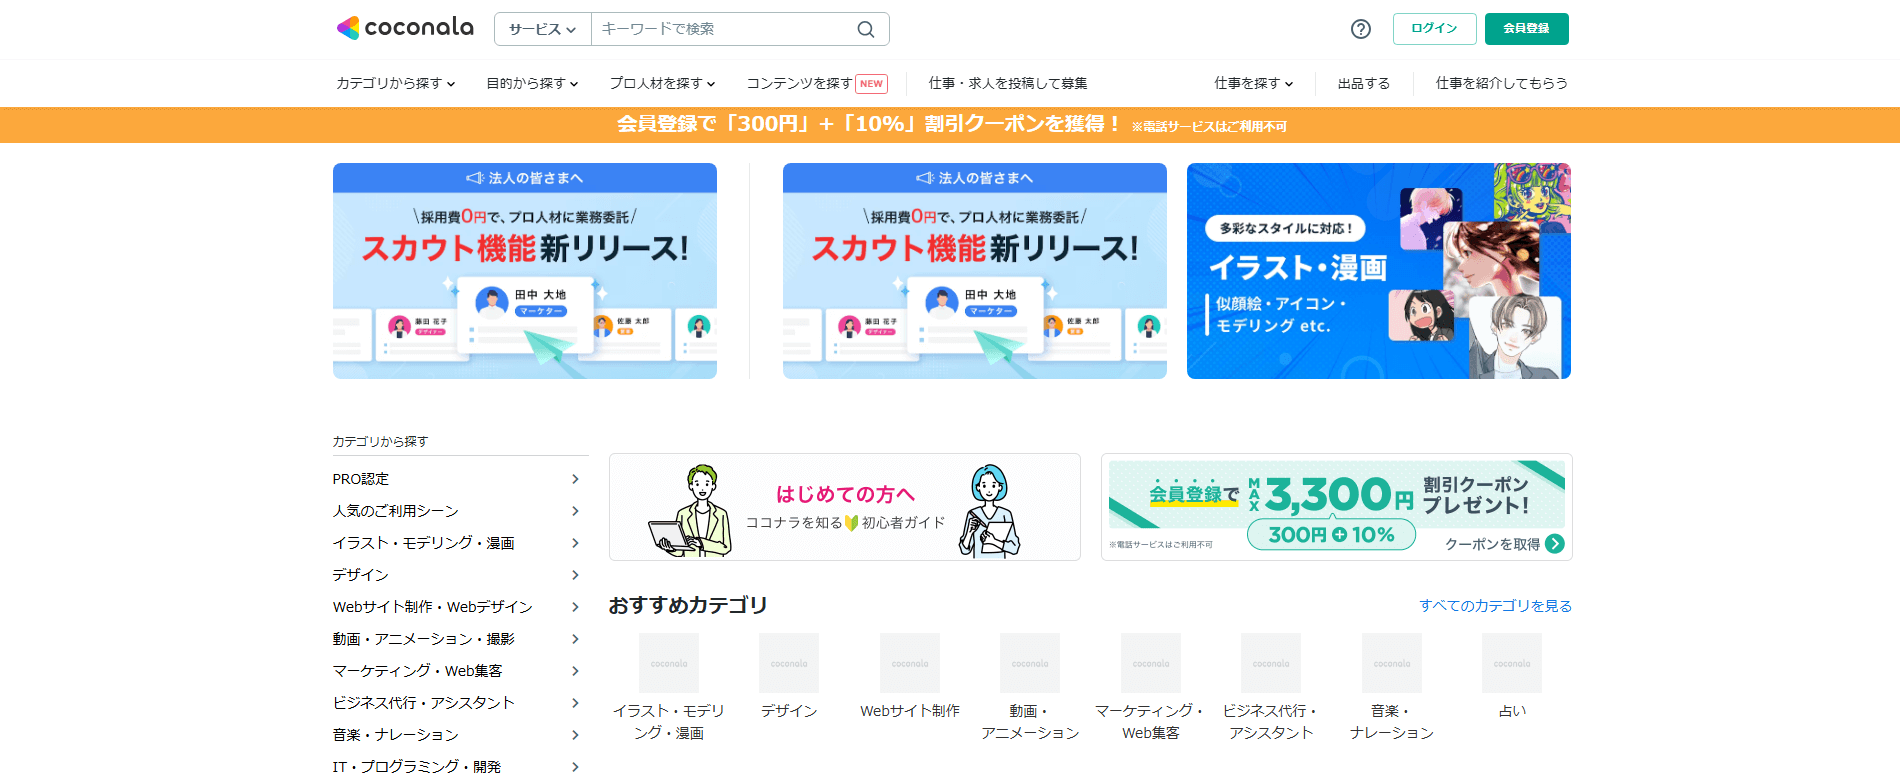Select イラスト・モデリング・漫画 in sidebar
Screen dimensions: 1900x782
coord(424,543)
